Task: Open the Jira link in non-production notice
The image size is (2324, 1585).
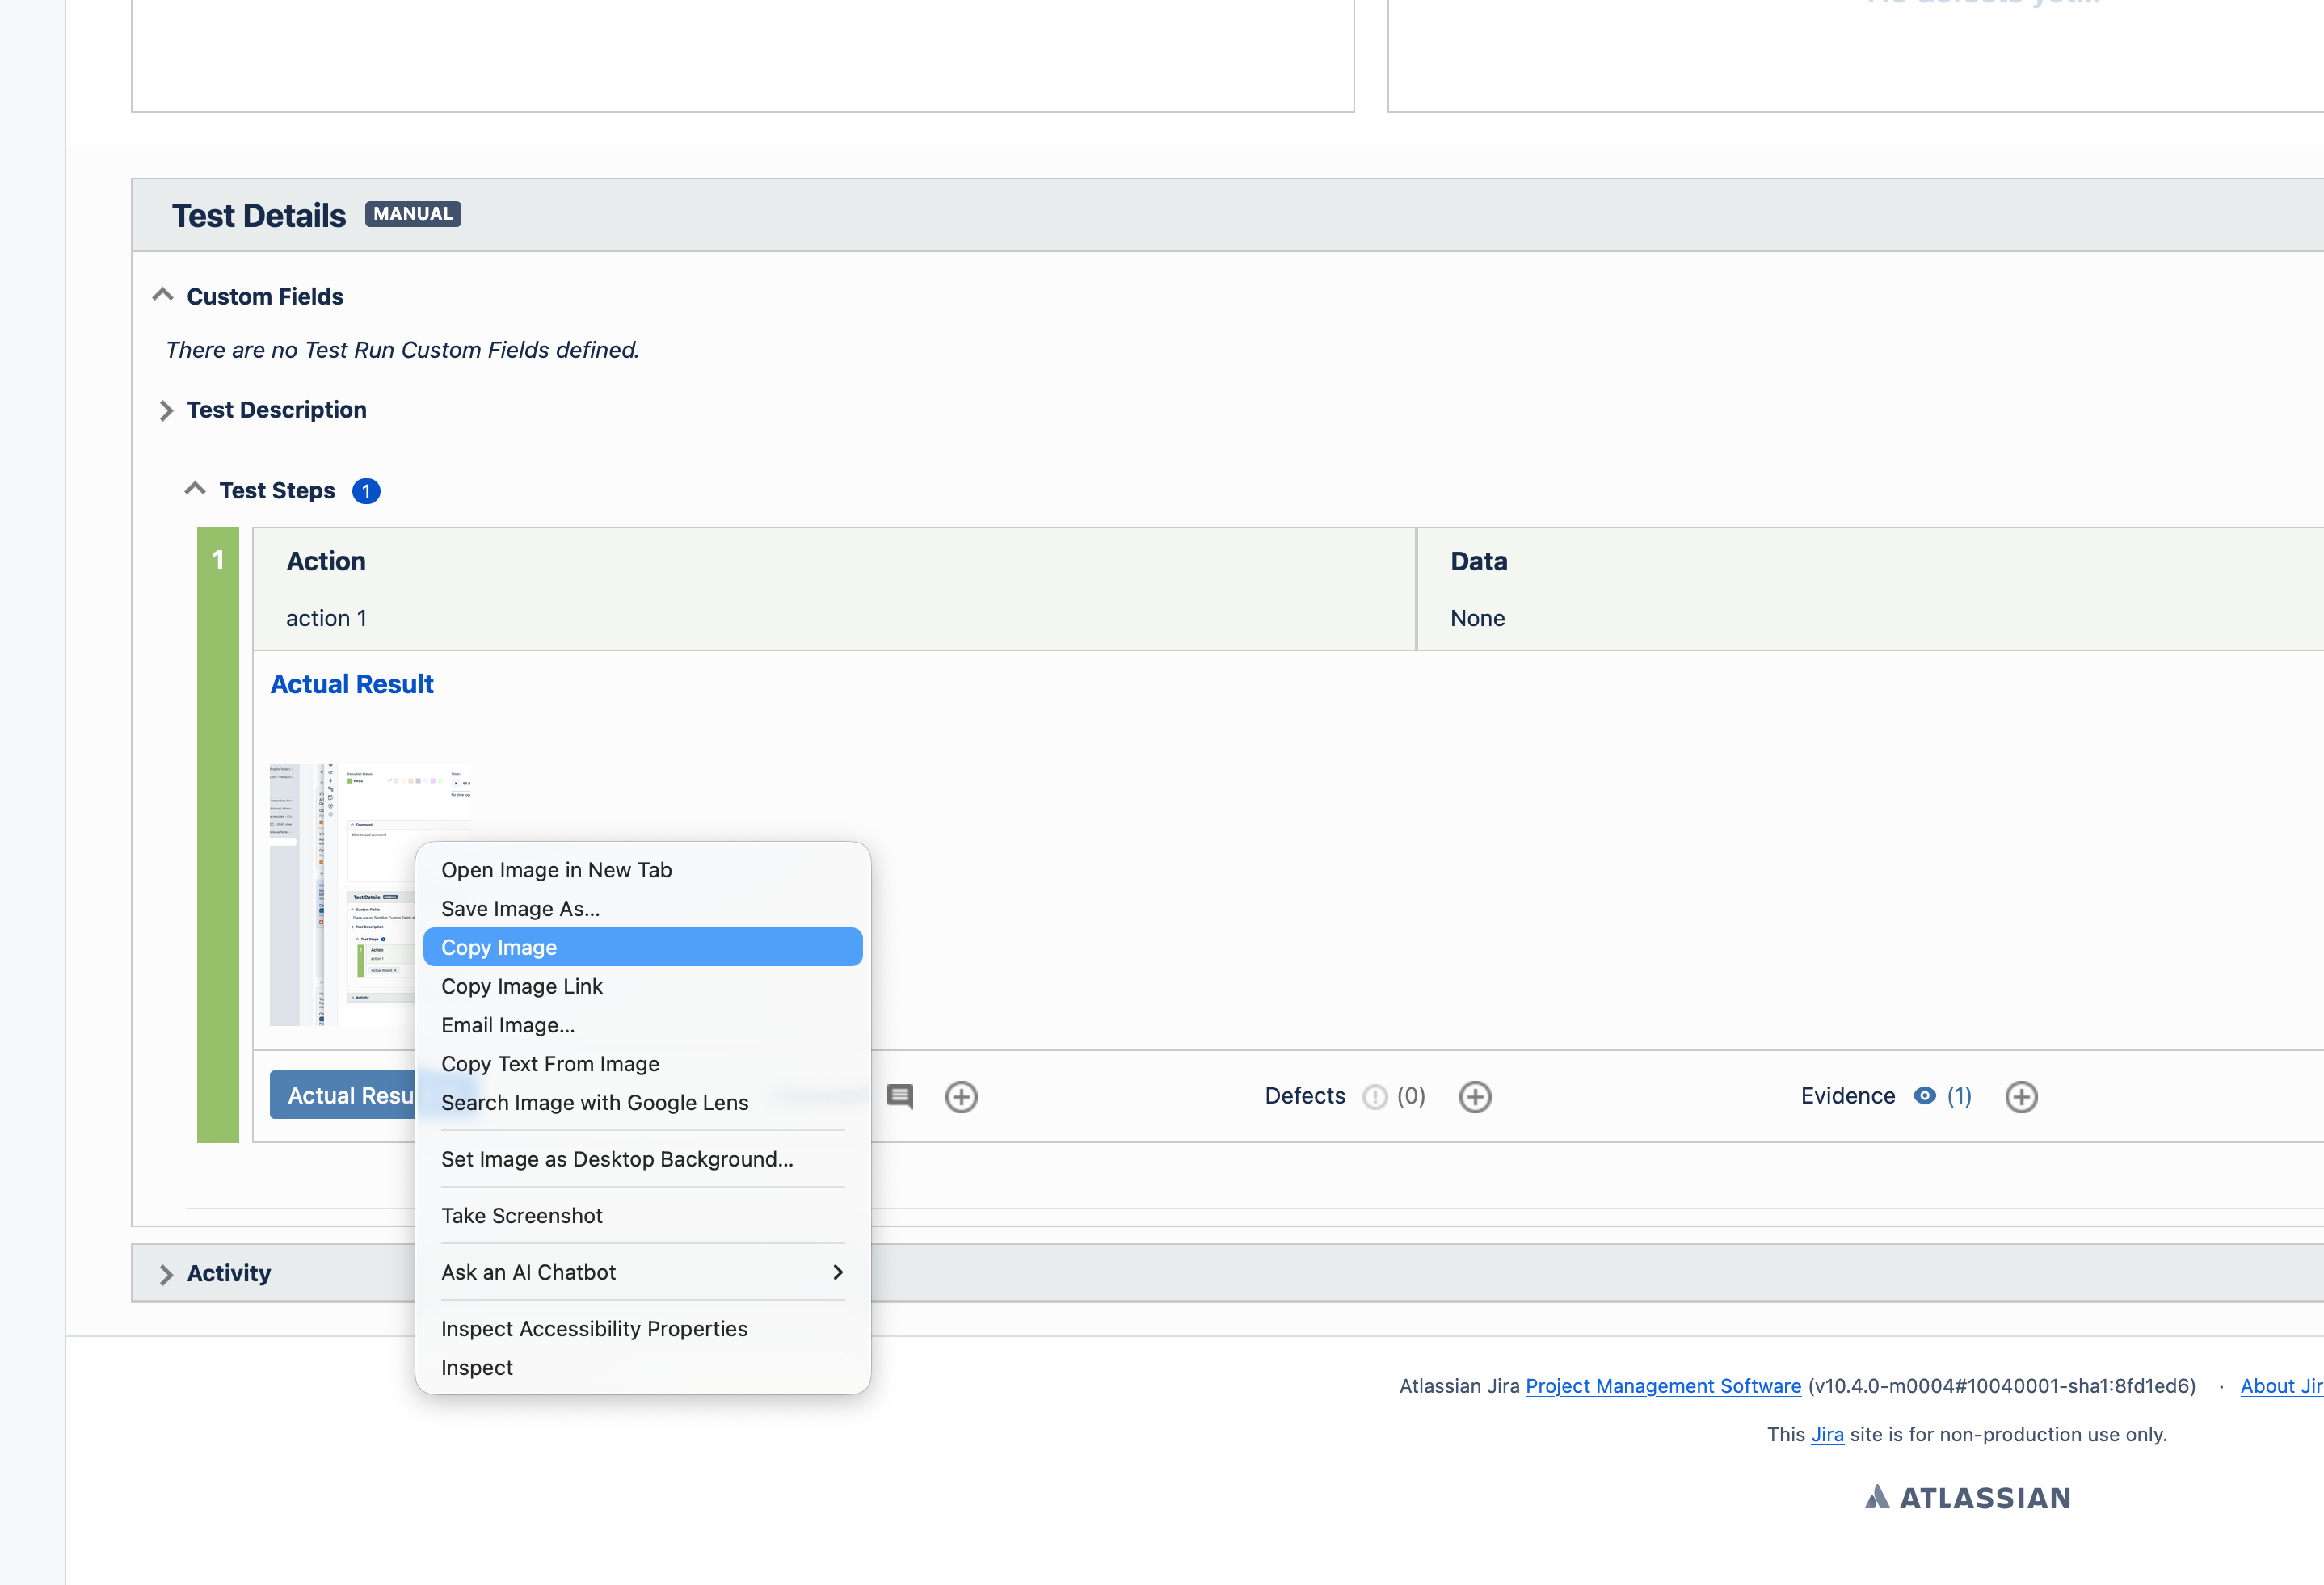Action: [x=1827, y=1434]
